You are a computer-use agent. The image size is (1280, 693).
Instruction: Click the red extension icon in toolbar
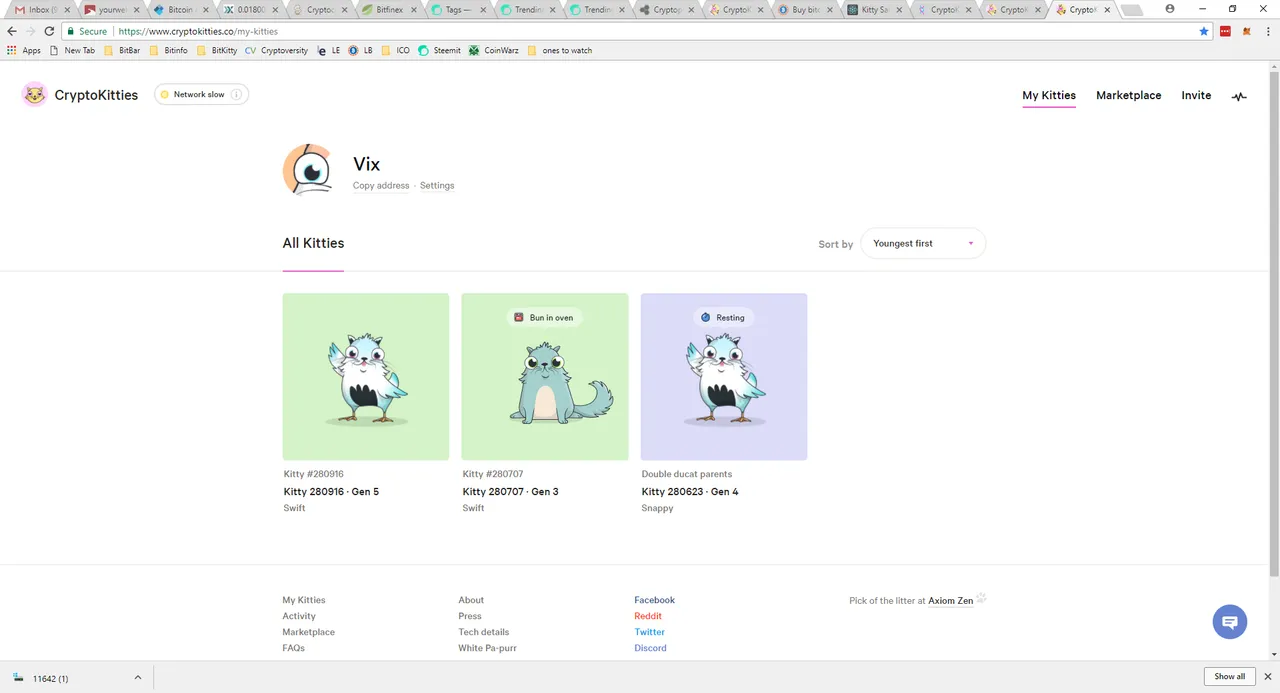1225,31
